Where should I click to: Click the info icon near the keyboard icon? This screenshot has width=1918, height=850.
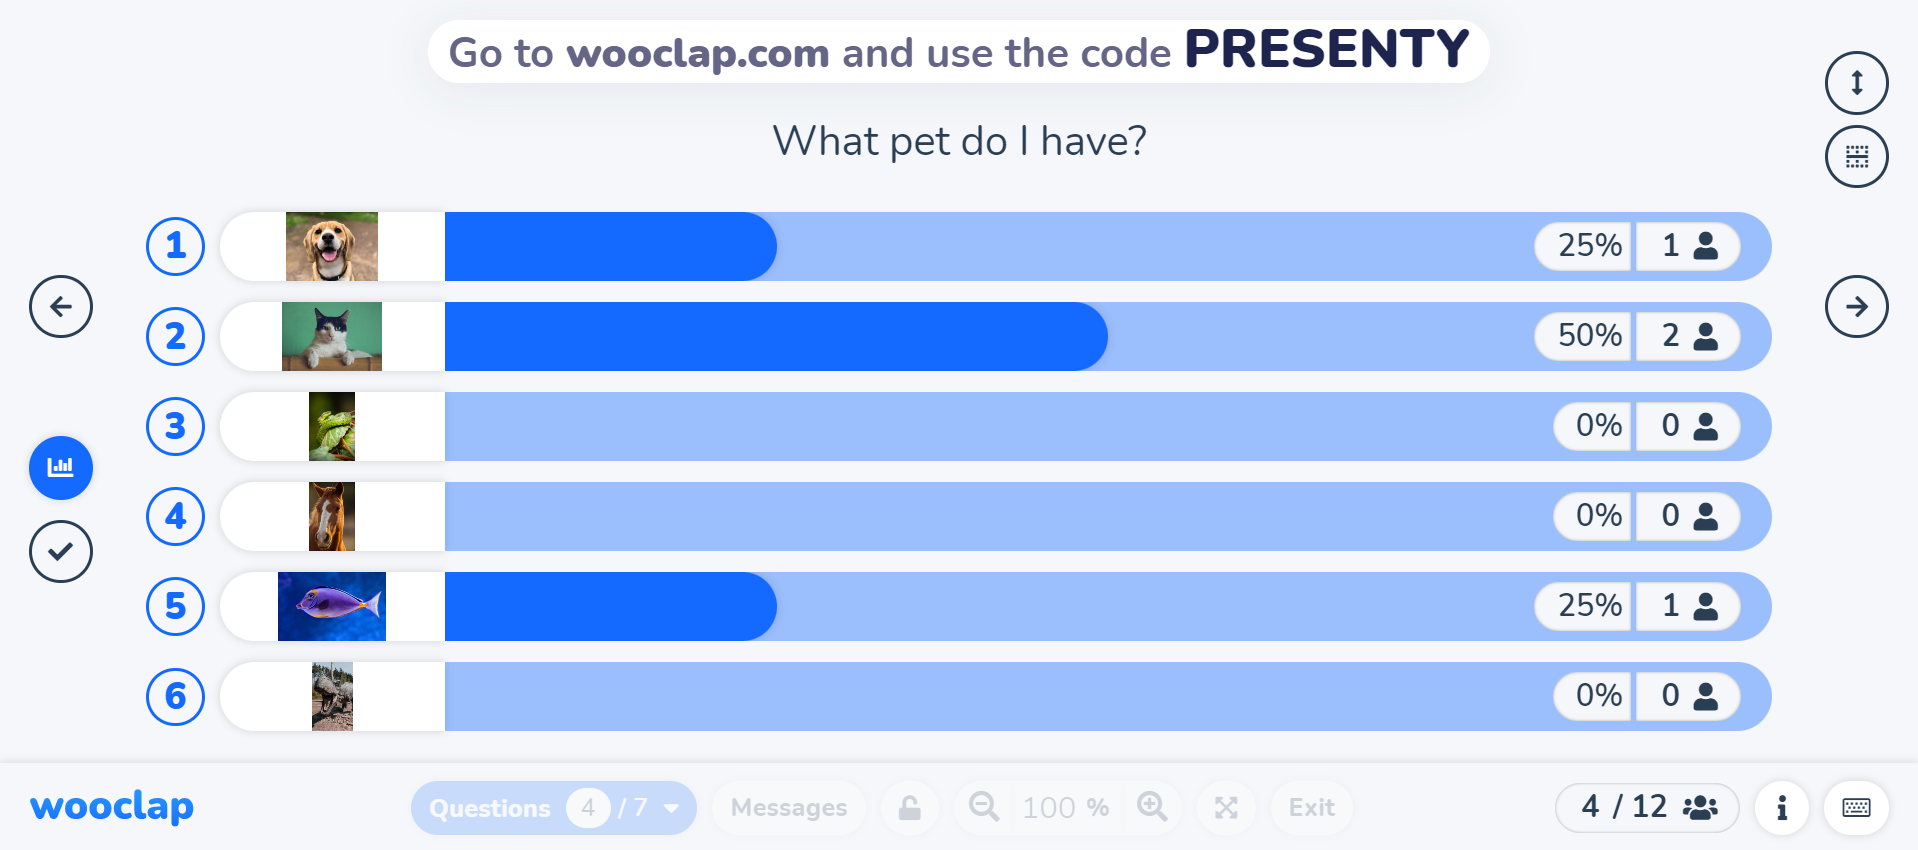pyautogui.click(x=1781, y=808)
